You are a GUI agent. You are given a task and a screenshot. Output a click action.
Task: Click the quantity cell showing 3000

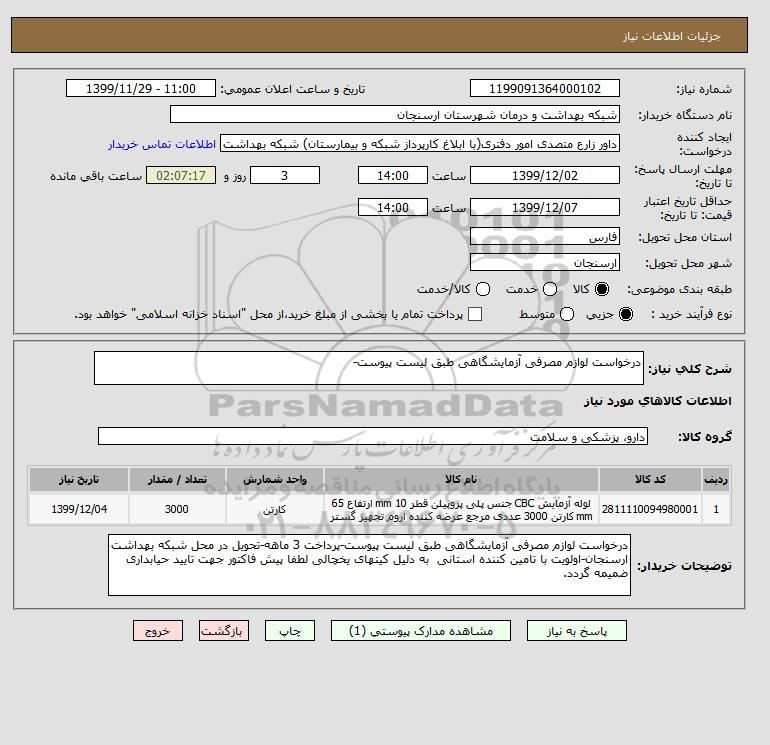click(x=177, y=510)
